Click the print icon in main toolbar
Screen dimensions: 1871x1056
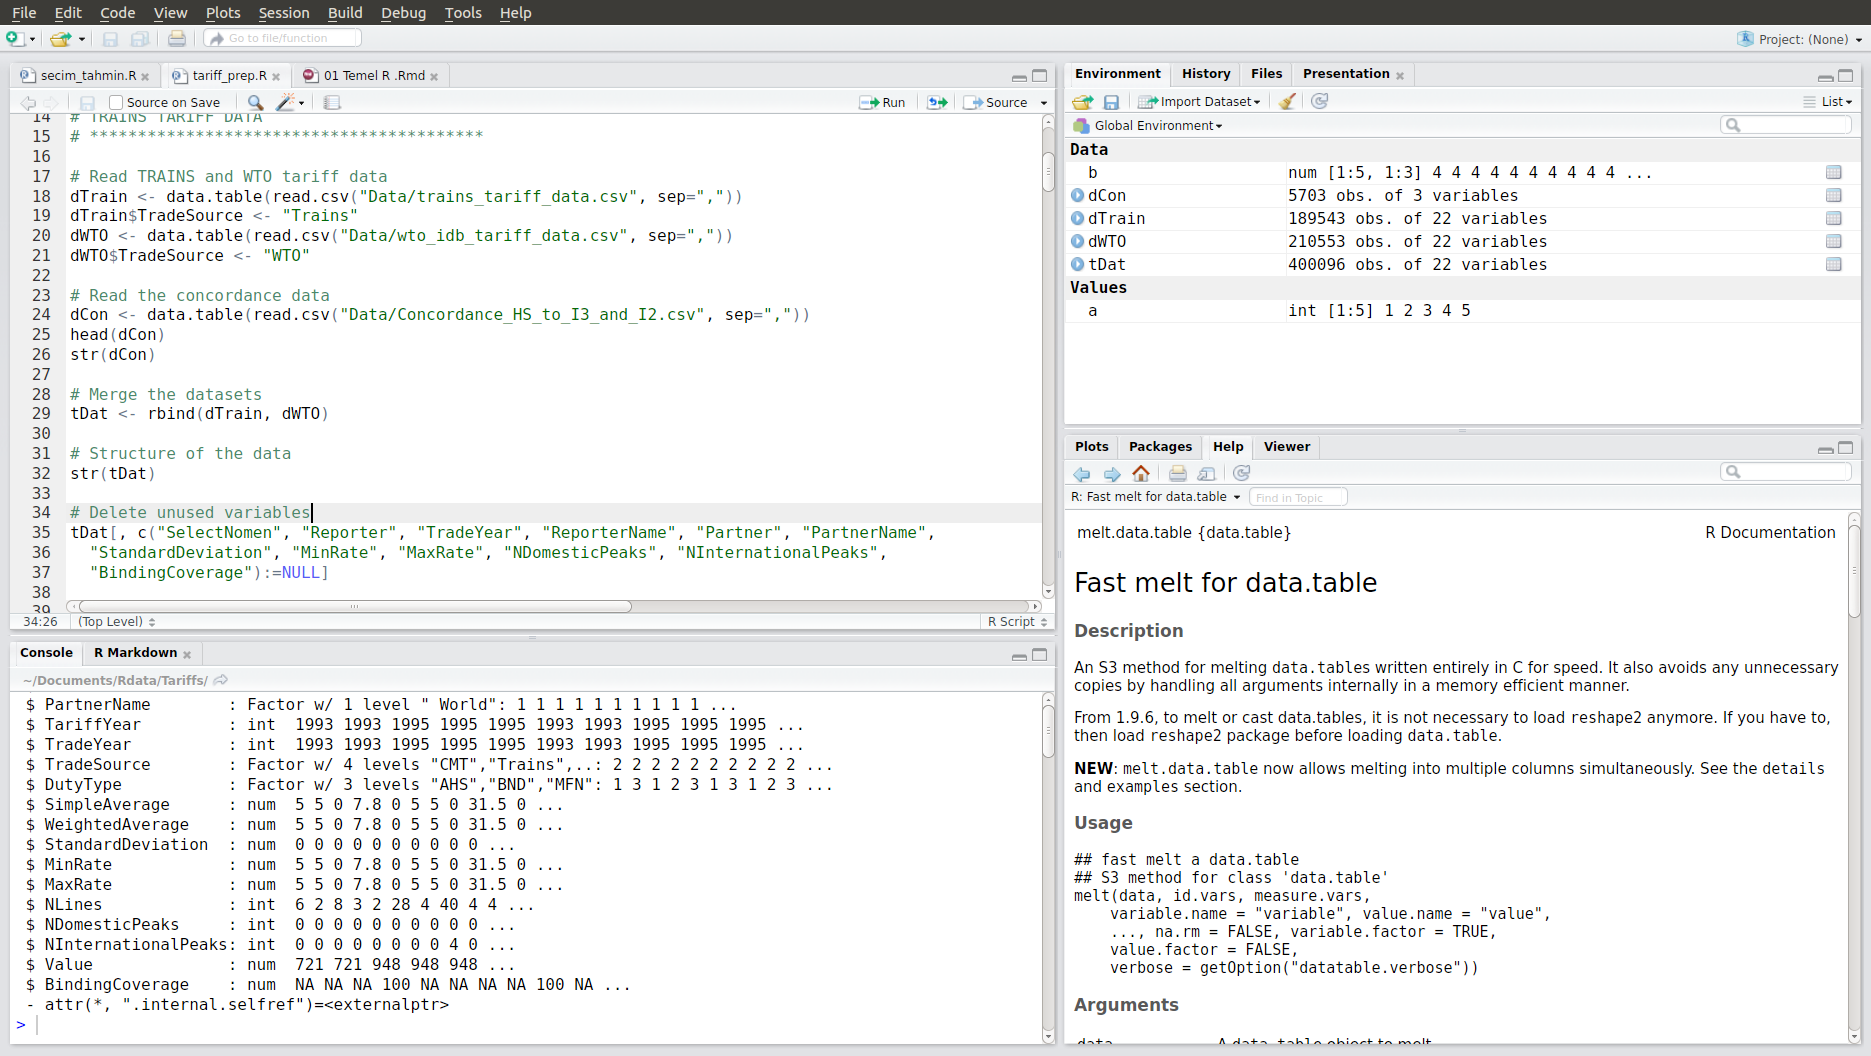coord(177,39)
